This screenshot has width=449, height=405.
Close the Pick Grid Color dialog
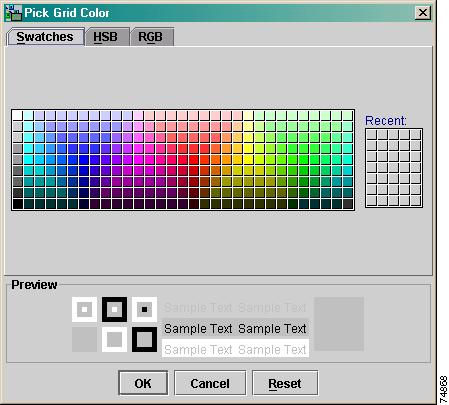[423, 13]
